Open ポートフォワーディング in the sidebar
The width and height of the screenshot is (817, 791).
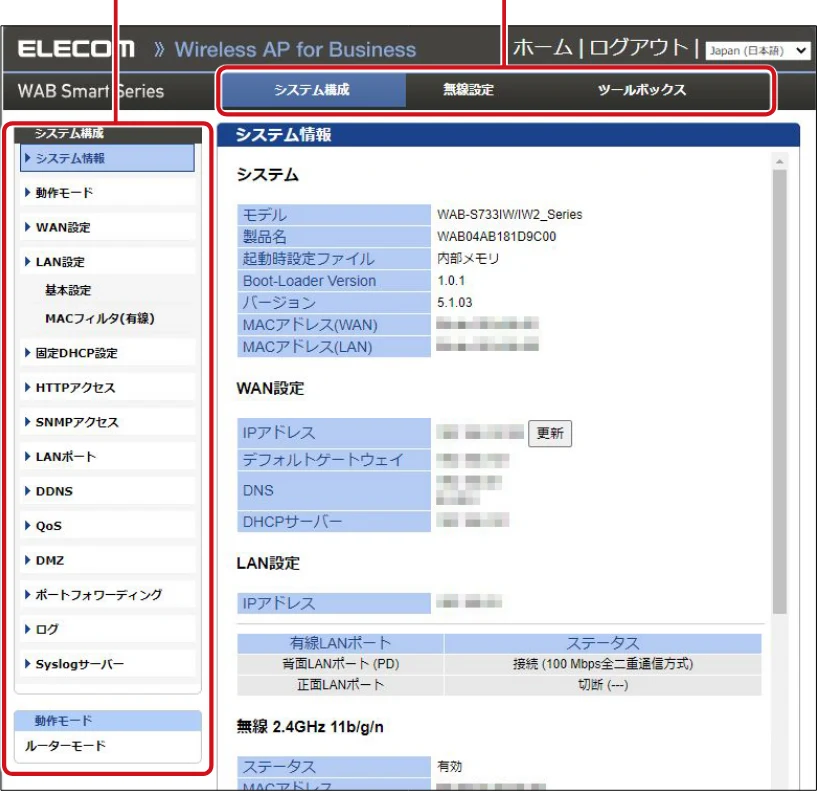(x=107, y=595)
